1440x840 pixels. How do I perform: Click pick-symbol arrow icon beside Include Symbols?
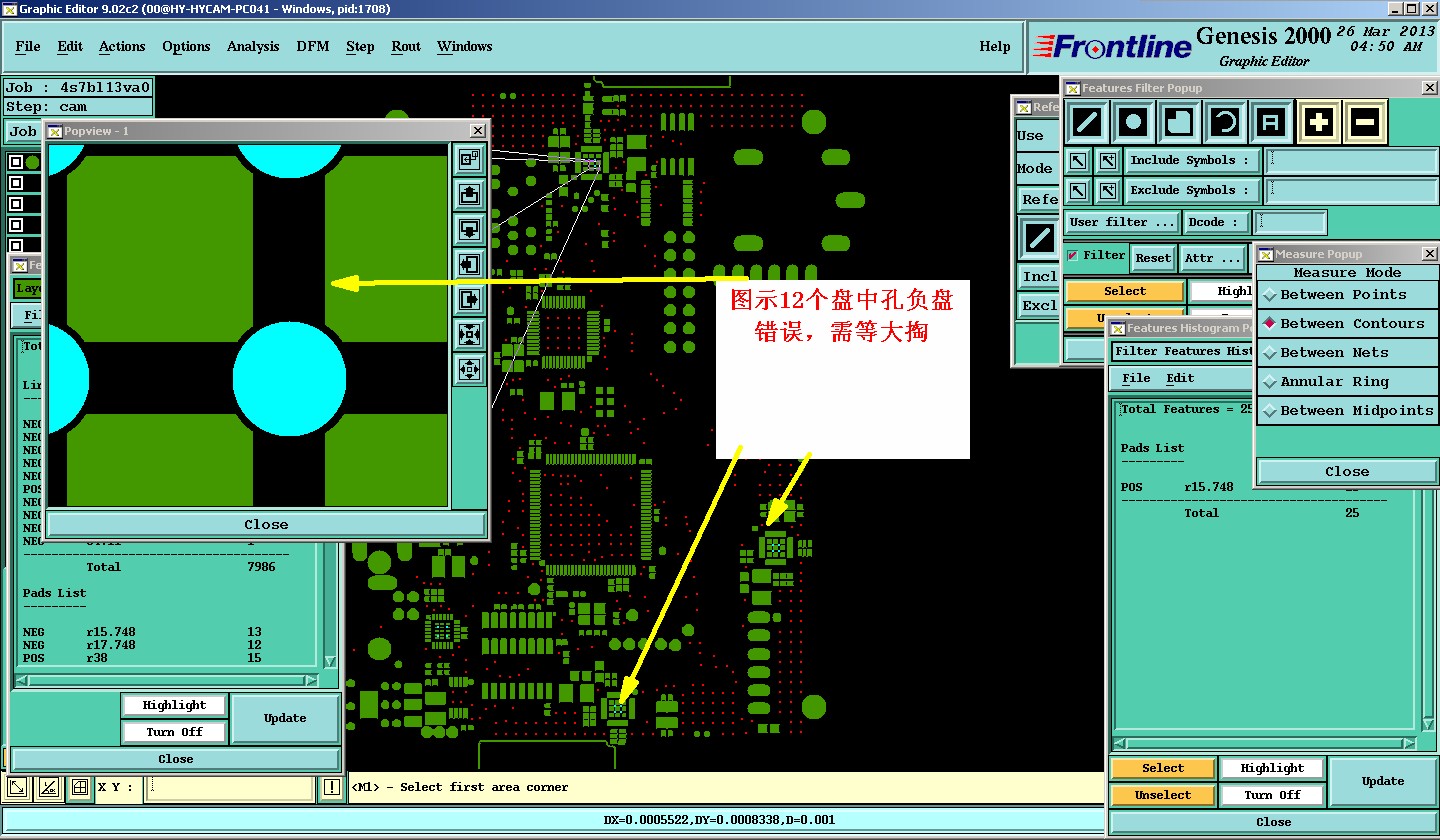[x=1077, y=160]
